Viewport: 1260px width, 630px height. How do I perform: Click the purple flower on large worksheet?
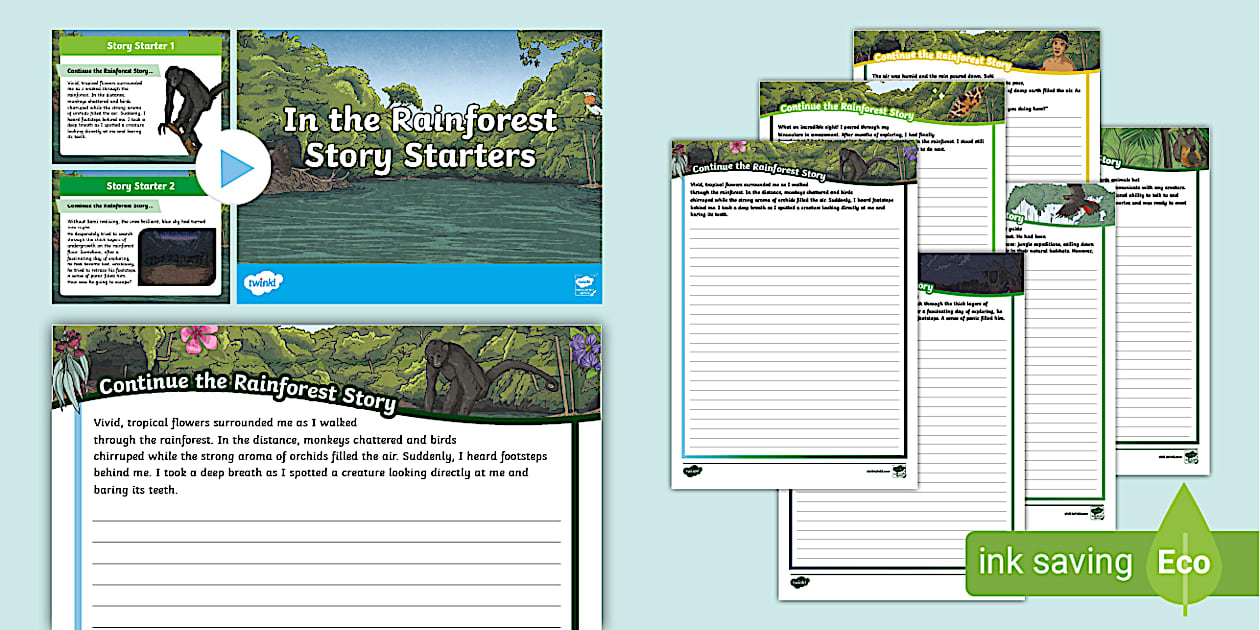583,350
